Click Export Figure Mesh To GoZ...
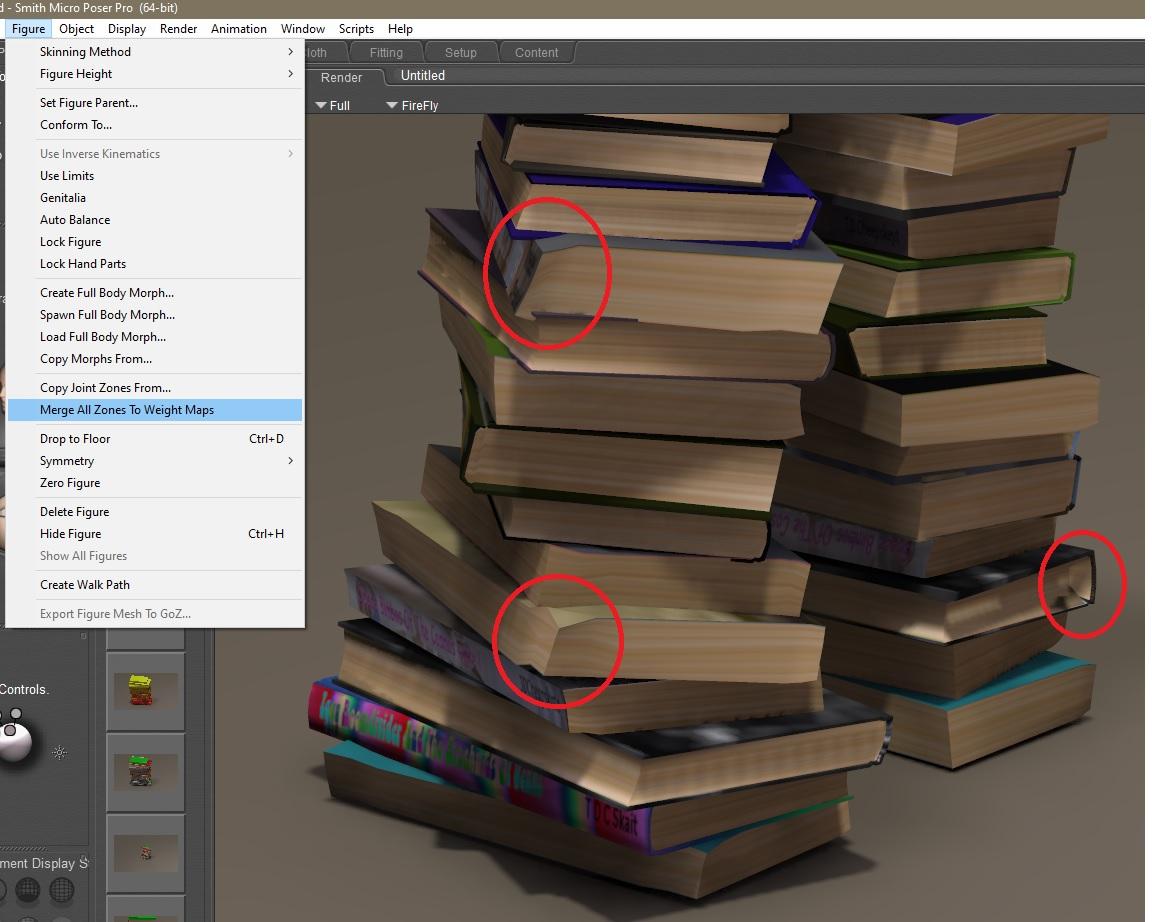1152x922 pixels. click(x=155, y=614)
